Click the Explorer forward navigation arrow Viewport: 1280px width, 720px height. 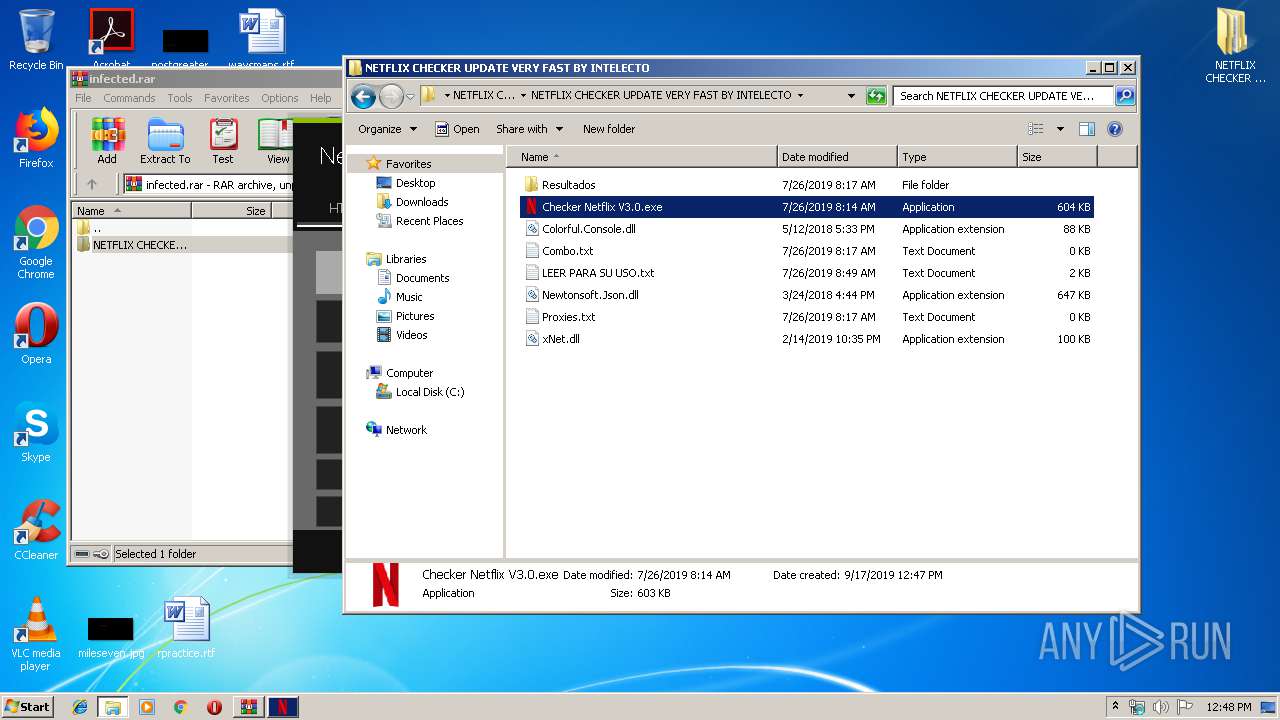pyautogui.click(x=391, y=96)
